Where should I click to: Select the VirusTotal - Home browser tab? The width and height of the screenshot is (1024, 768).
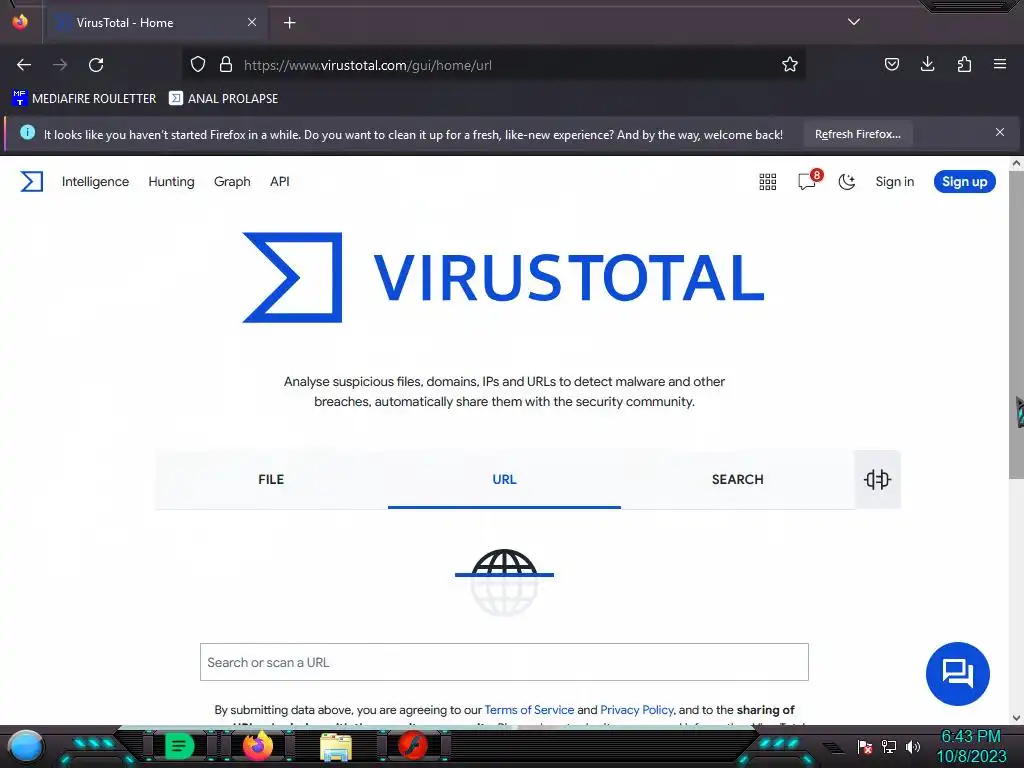click(x=156, y=22)
